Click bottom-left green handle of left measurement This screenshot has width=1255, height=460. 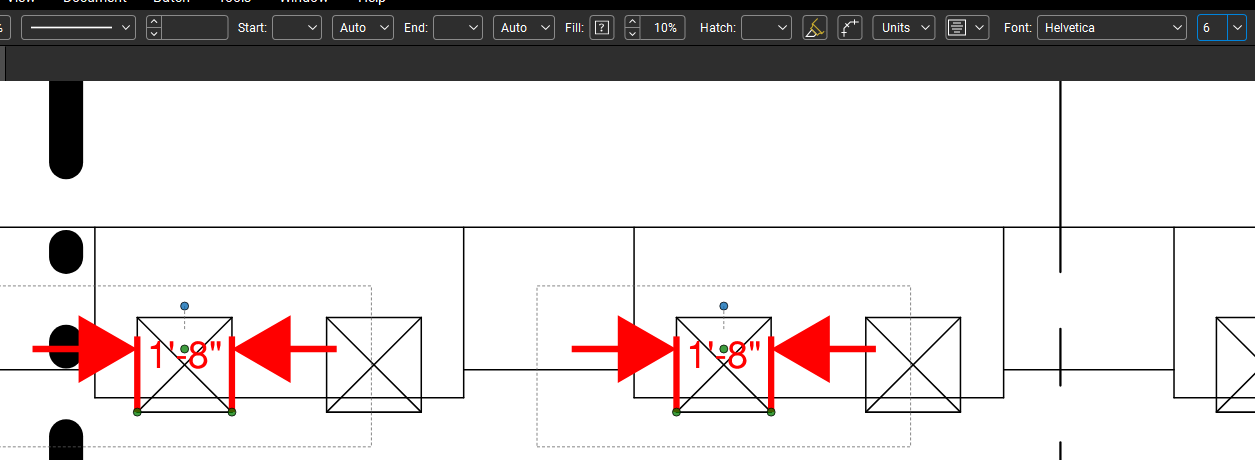pyautogui.click(x=137, y=412)
